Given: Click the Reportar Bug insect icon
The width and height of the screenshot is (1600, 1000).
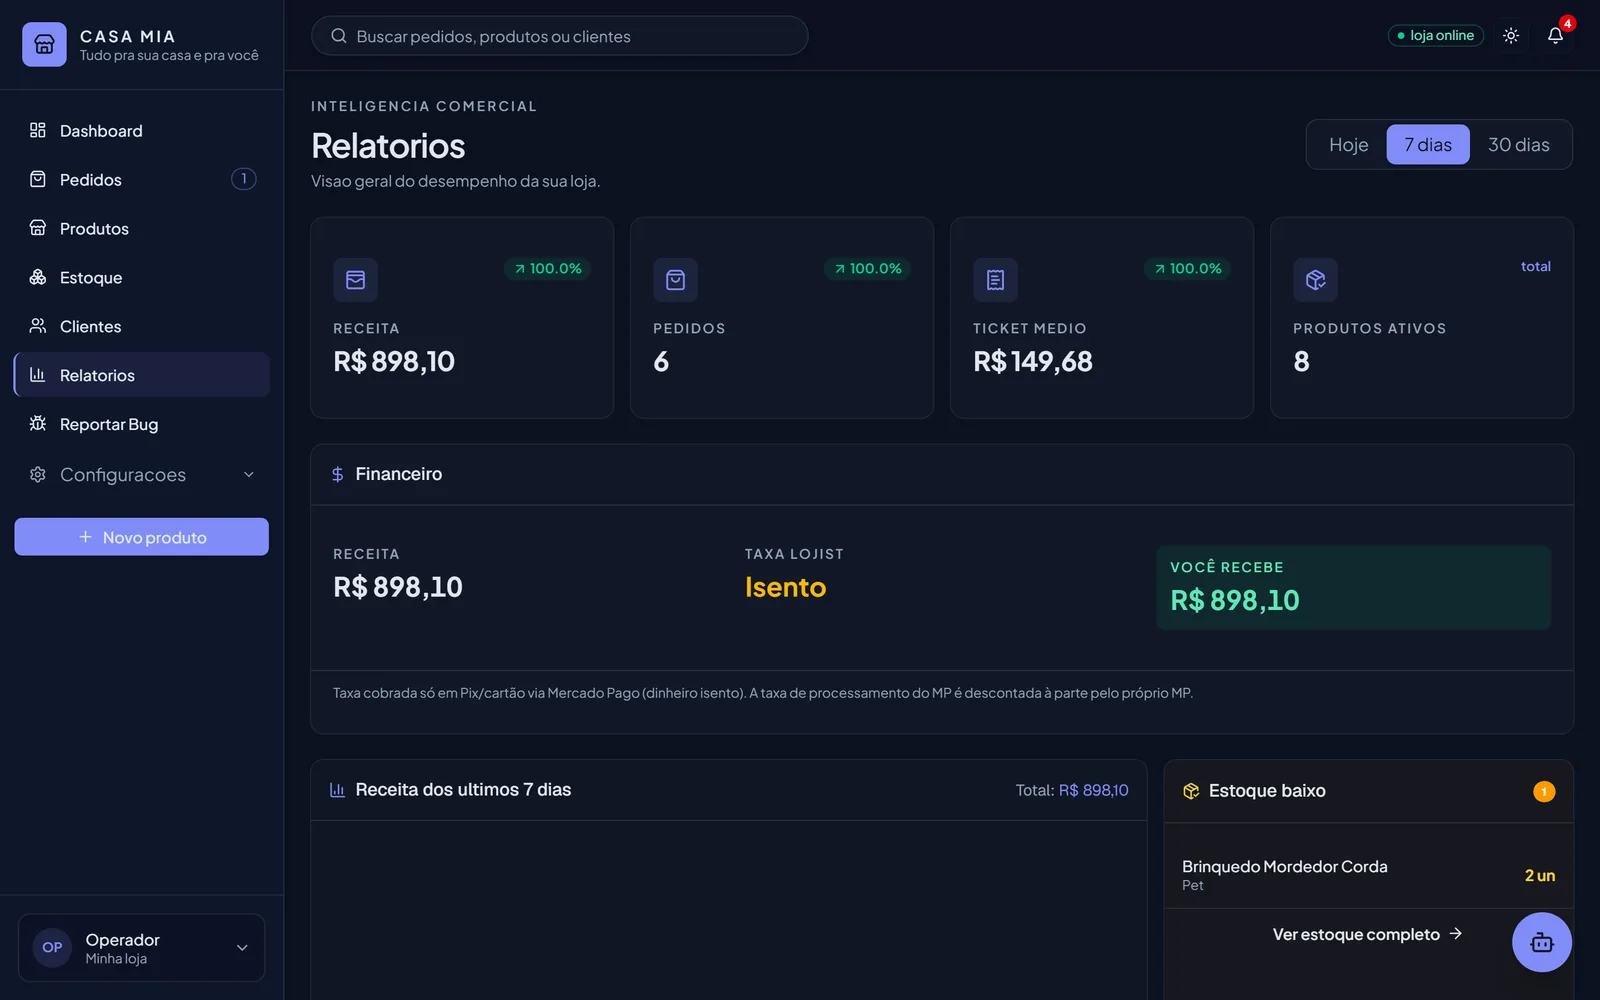Looking at the screenshot, I should tap(38, 423).
